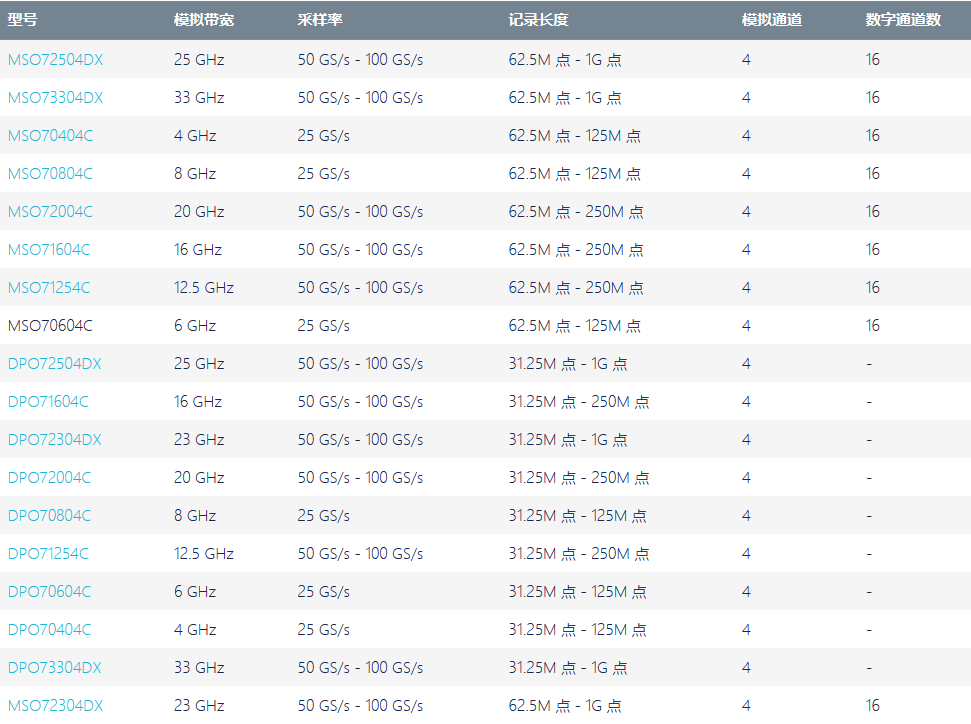Open the MSO72004C model link
971x724 pixels.
pyautogui.click(x=50, y=212)
